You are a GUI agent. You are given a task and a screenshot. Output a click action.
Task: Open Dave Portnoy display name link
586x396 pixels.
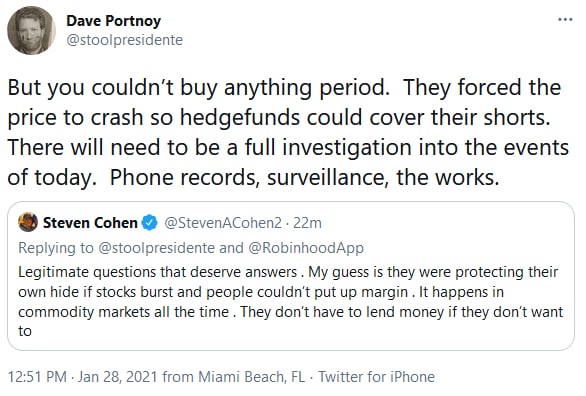click(x=114, y=21)
